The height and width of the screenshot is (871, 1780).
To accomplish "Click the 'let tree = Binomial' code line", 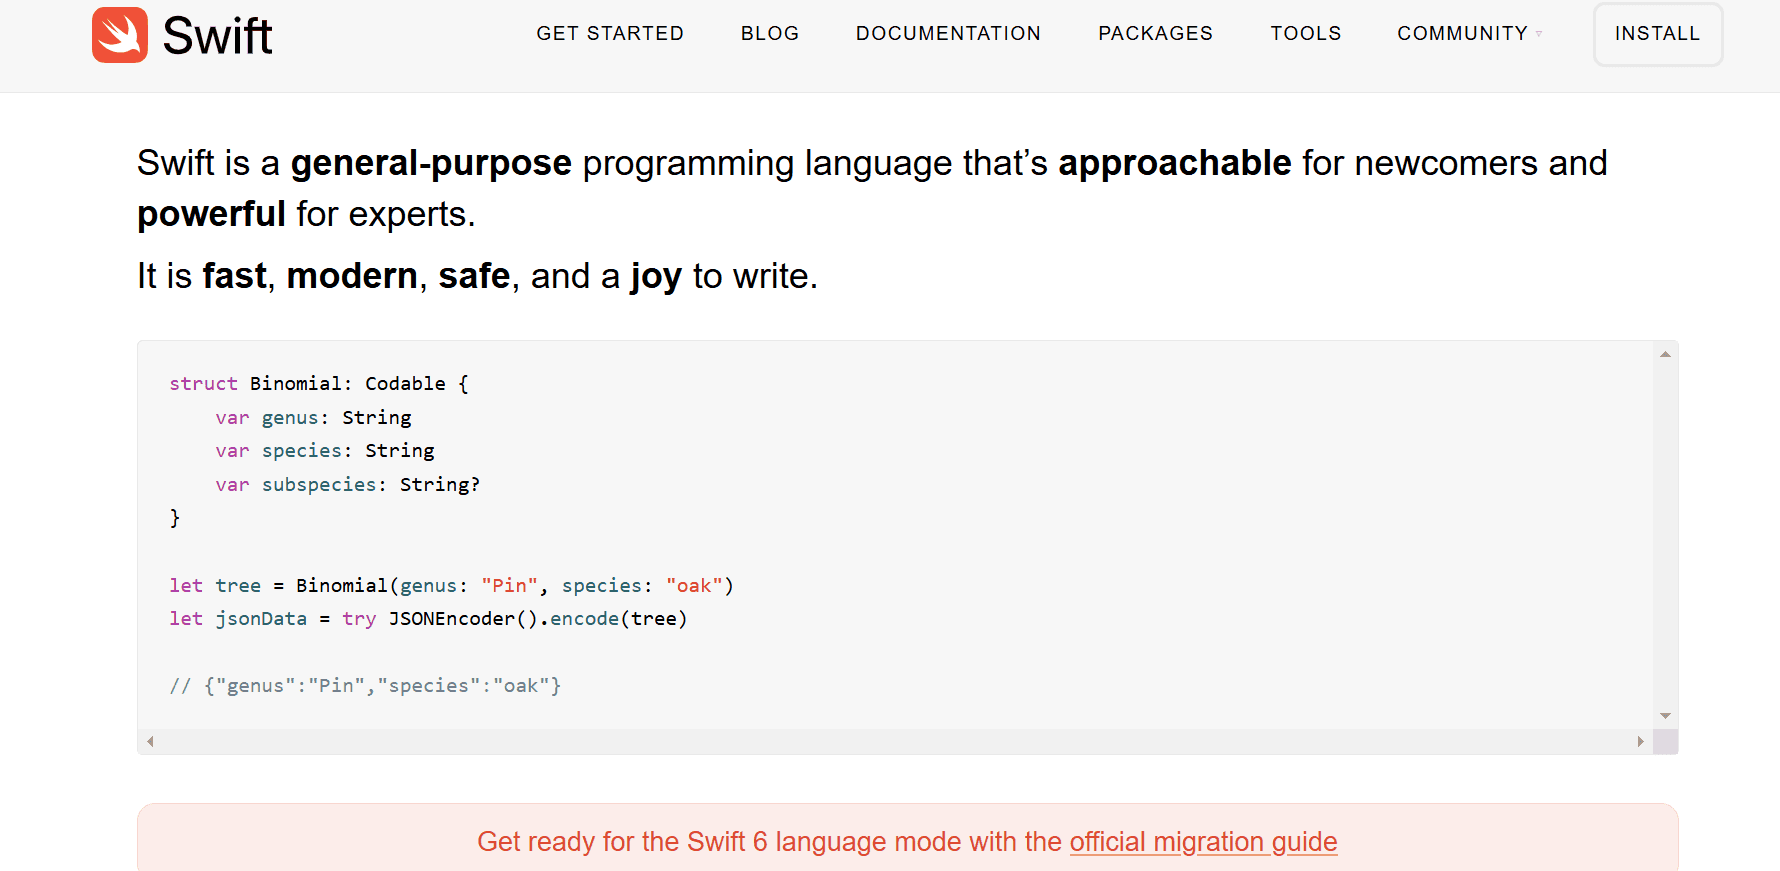I will pyautogui.click(x=452, y=586).
